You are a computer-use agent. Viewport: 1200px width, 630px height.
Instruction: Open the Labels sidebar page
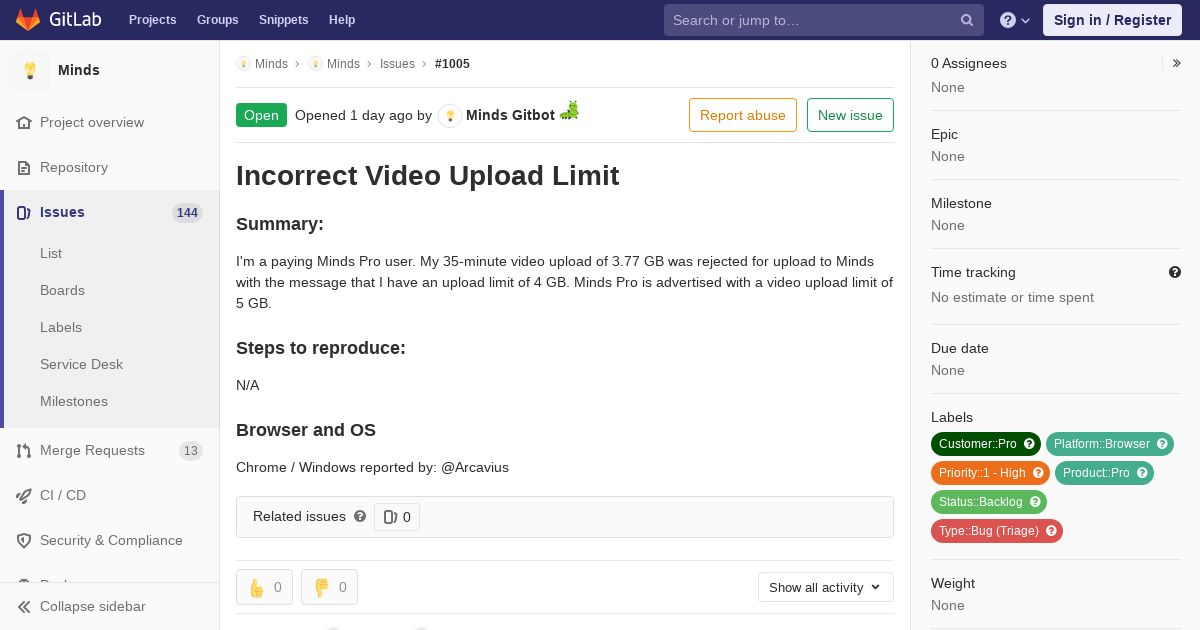click(61, 327)
